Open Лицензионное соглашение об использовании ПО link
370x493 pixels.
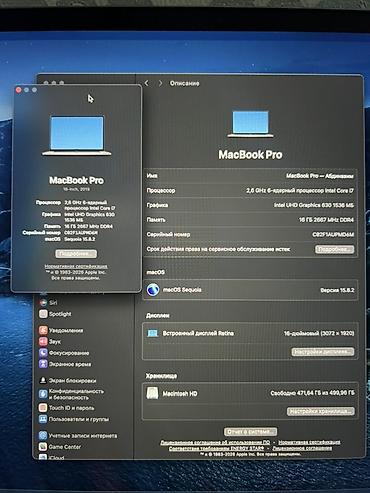tap(215, 442)
